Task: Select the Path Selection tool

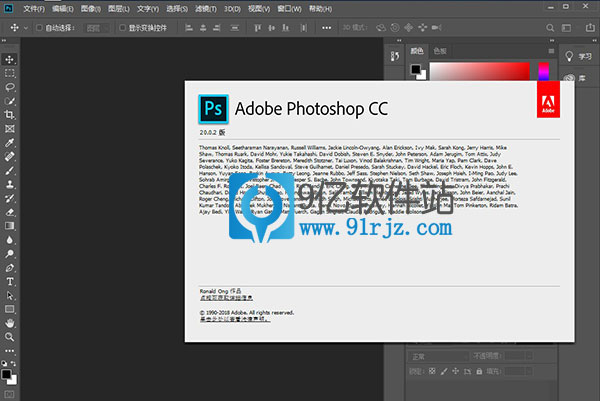Action: (10, 295)
